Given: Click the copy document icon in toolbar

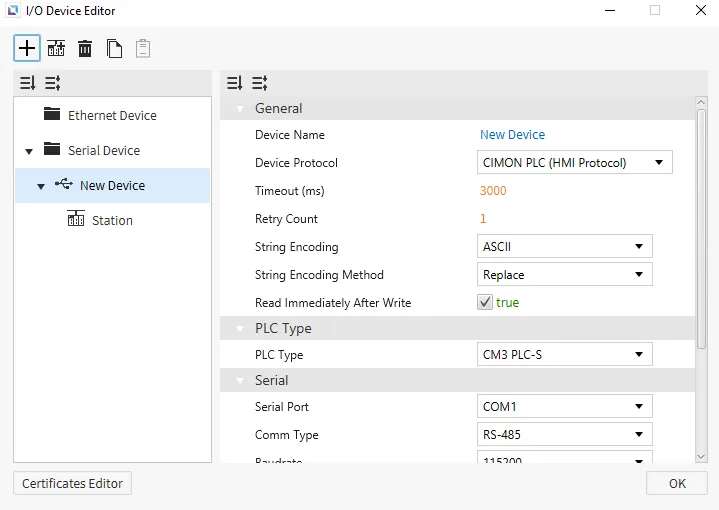Looking at the screenshot, I should 114,48.
